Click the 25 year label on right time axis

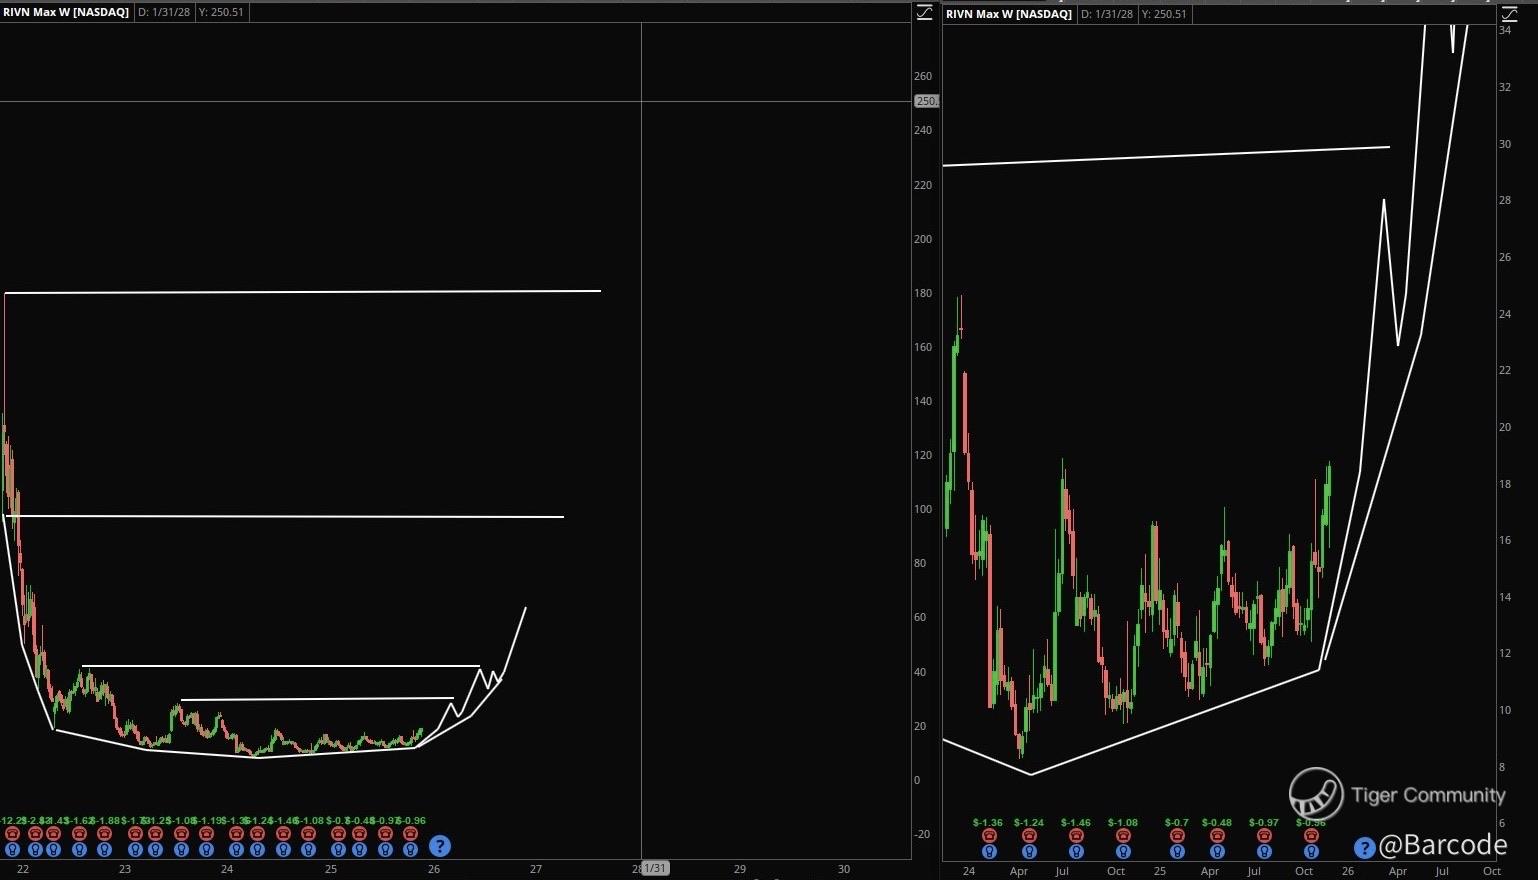coord(1160,871)
